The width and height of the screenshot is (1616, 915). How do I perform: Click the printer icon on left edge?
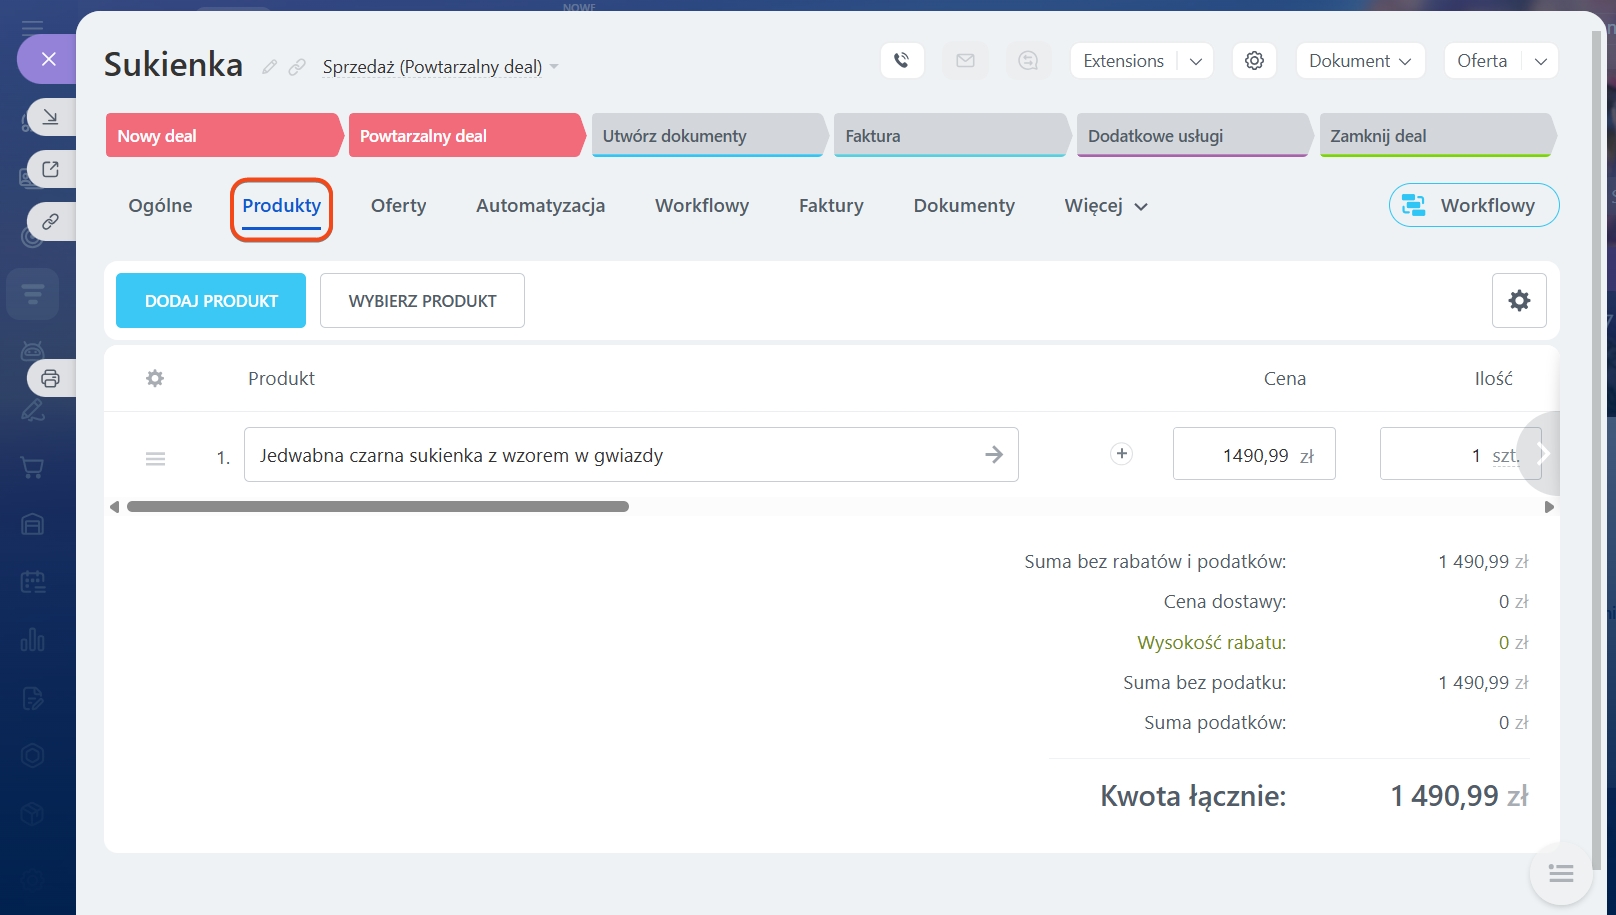[x=50, y=379]
